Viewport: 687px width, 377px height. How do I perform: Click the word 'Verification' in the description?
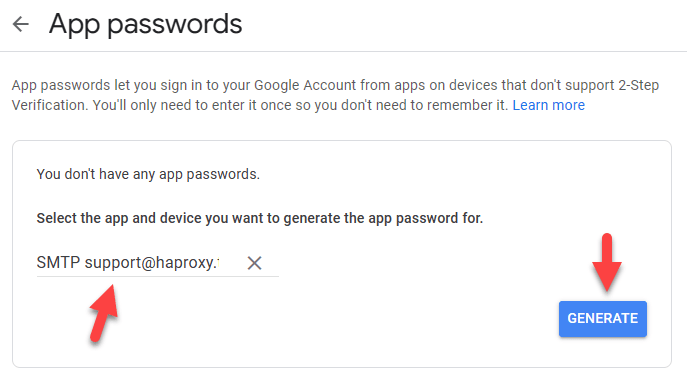[49, 105]
